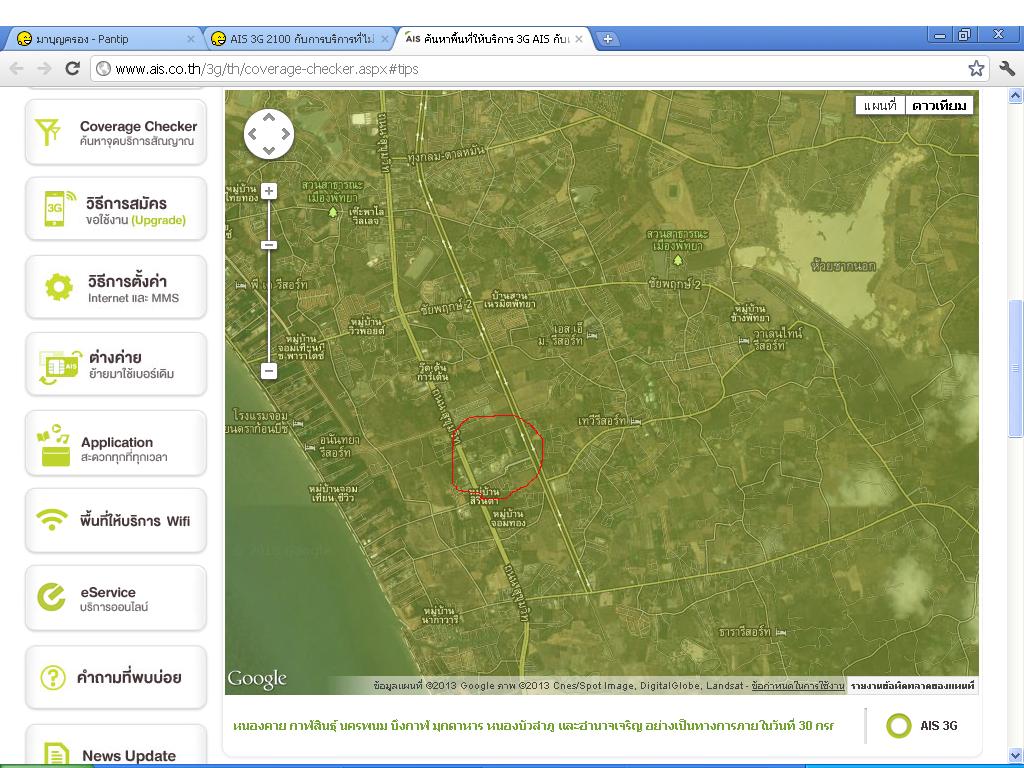This screenshot has height=768, width=1024.
Task: Open the Coverage Checker antenna icon
Action: point(48,132)
